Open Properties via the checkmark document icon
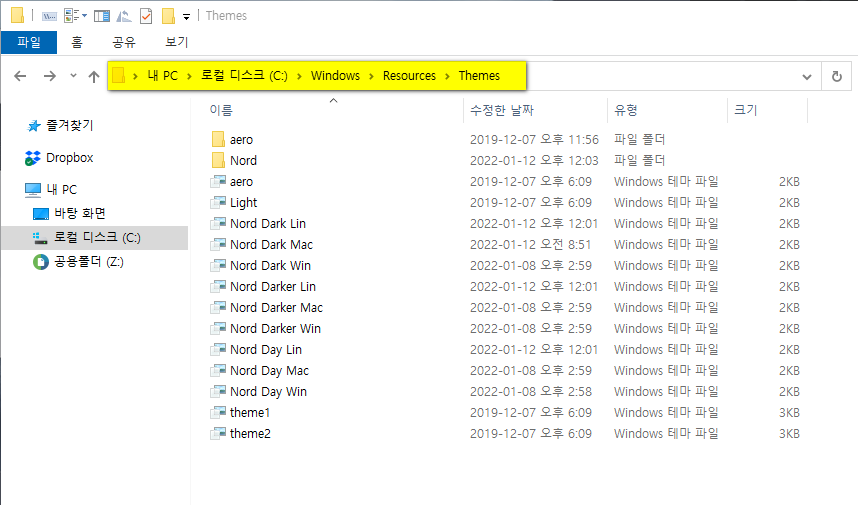Screen dimensions: 858x505 click(x=146, y=16)
